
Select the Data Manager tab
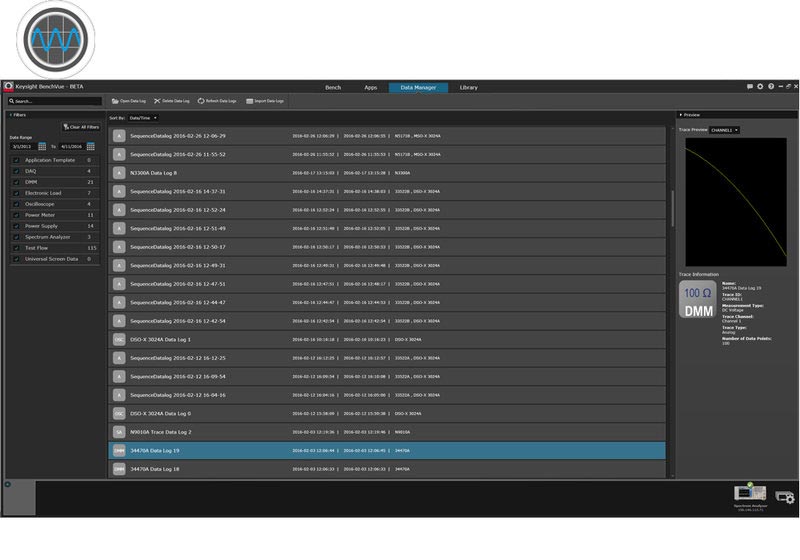point(418,88)
